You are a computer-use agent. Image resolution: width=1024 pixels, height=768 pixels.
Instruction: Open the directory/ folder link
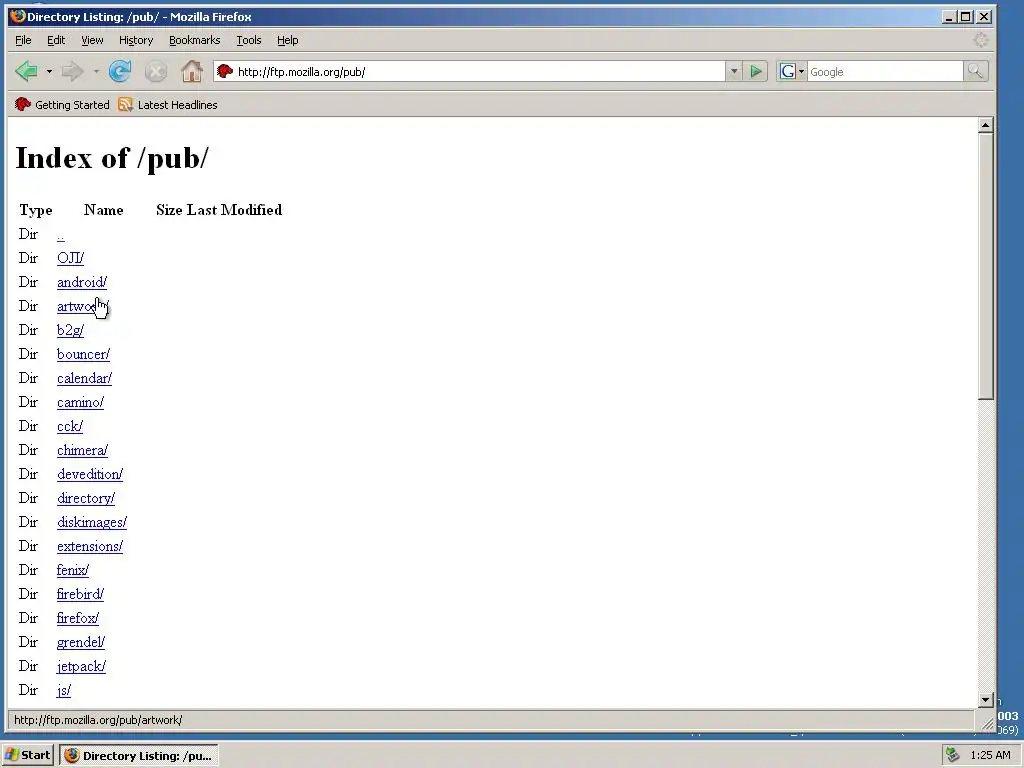pyautogui.click(x=86, y=498)
